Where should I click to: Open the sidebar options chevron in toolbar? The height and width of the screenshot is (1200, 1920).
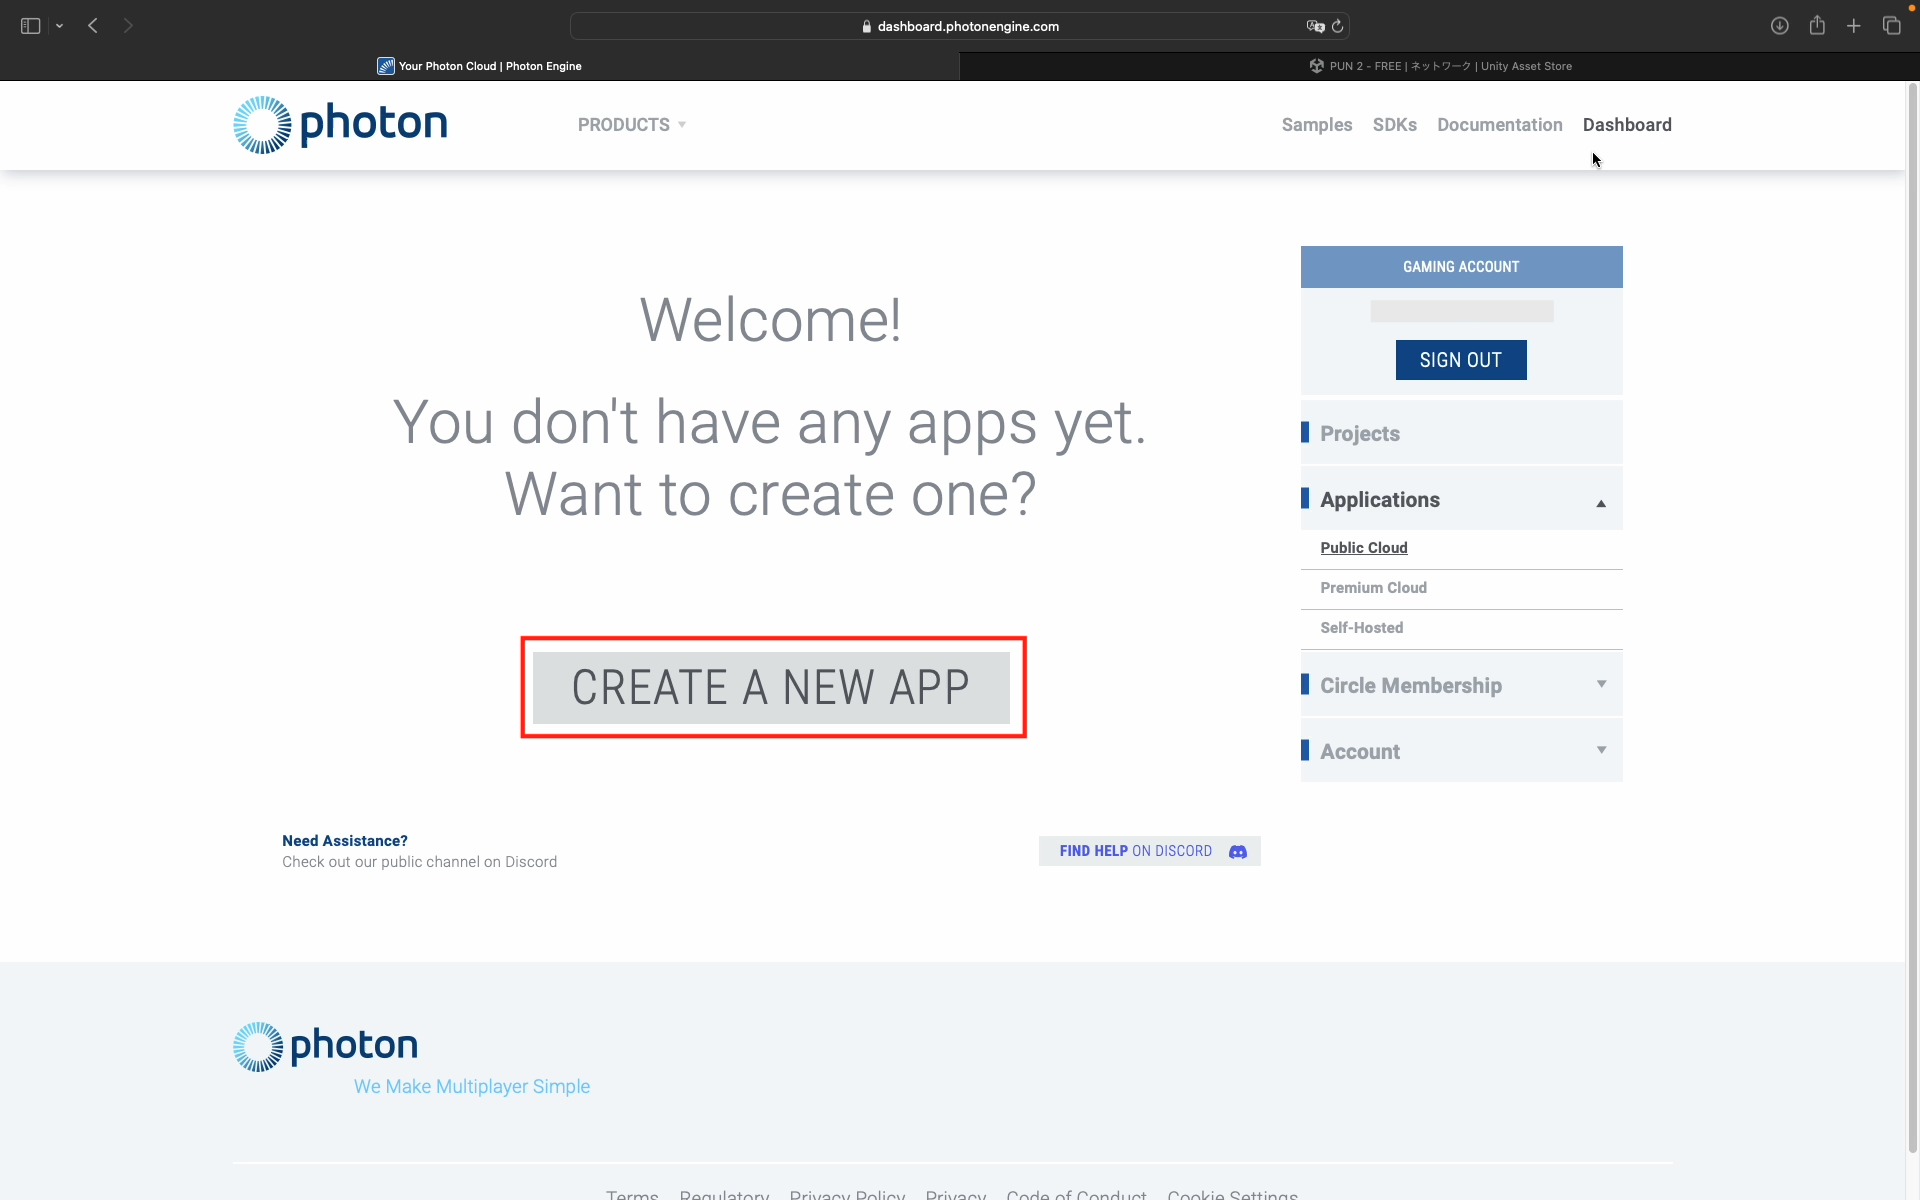[60, 26]
